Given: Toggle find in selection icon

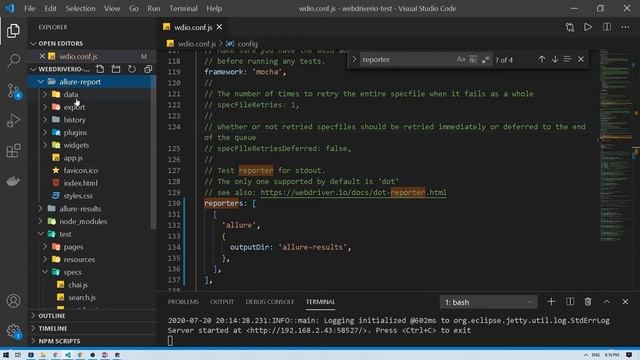Looking at the screenshot, I should point(568,60).
